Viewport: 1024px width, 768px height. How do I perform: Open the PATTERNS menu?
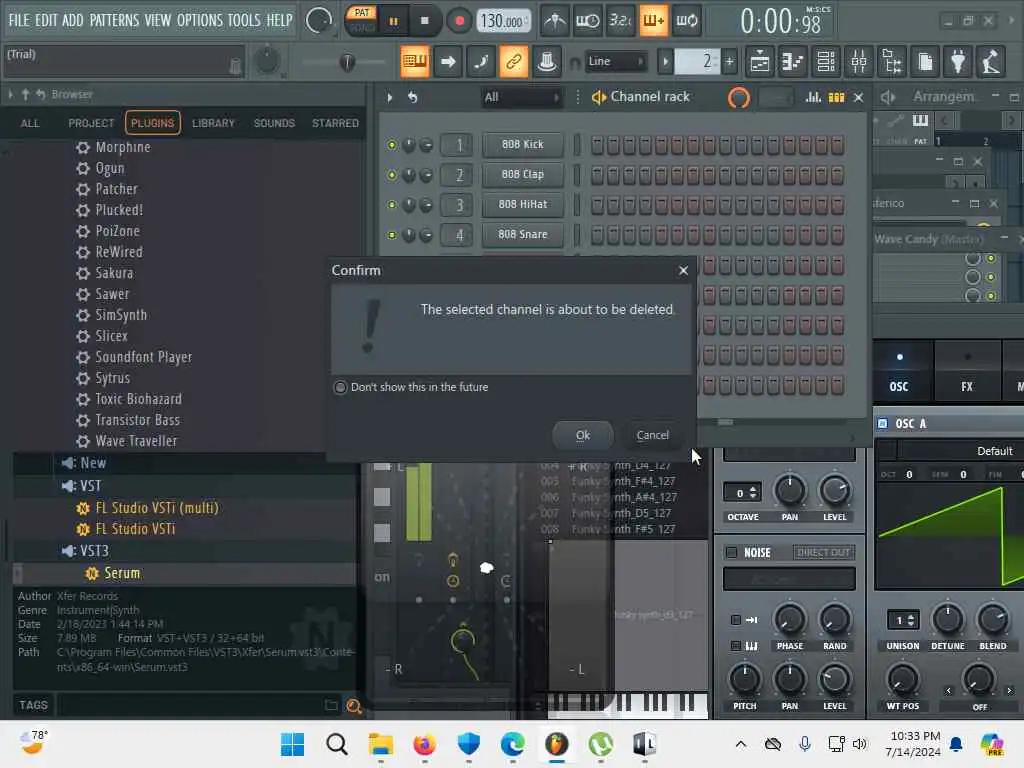[x=114, y=20]
